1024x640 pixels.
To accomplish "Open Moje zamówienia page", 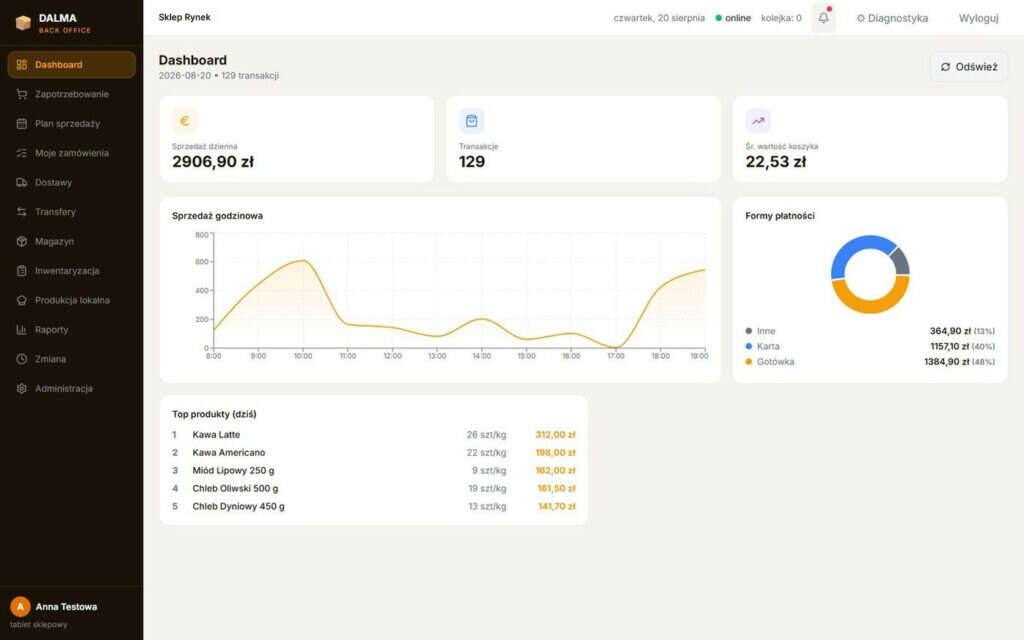I will (x=71, y=153).
